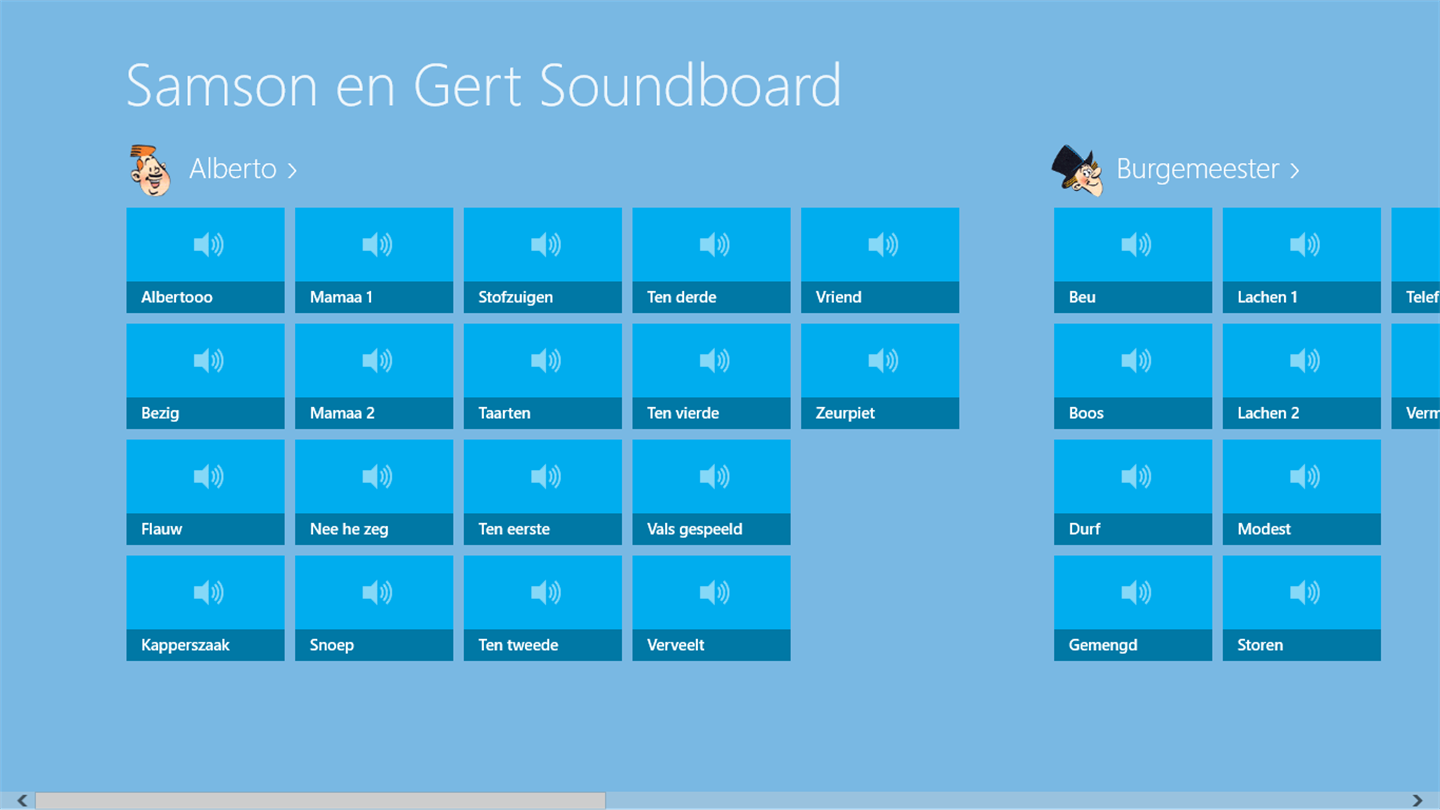Play the Zeurpiet sound tile
This screenshot has height=810, width=1440.
880,376
